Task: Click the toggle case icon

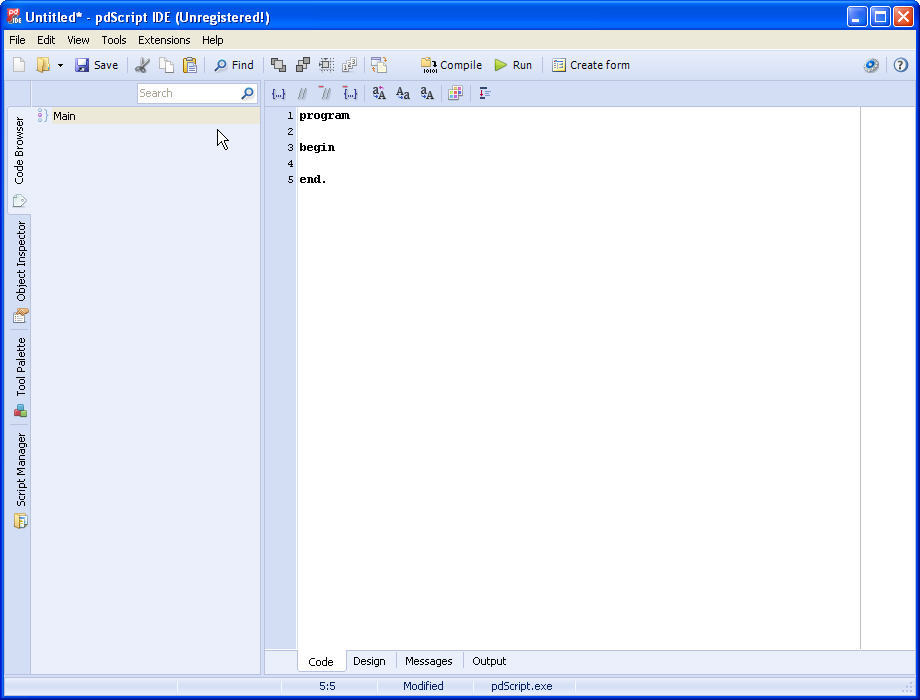Action: click(379, 93)
